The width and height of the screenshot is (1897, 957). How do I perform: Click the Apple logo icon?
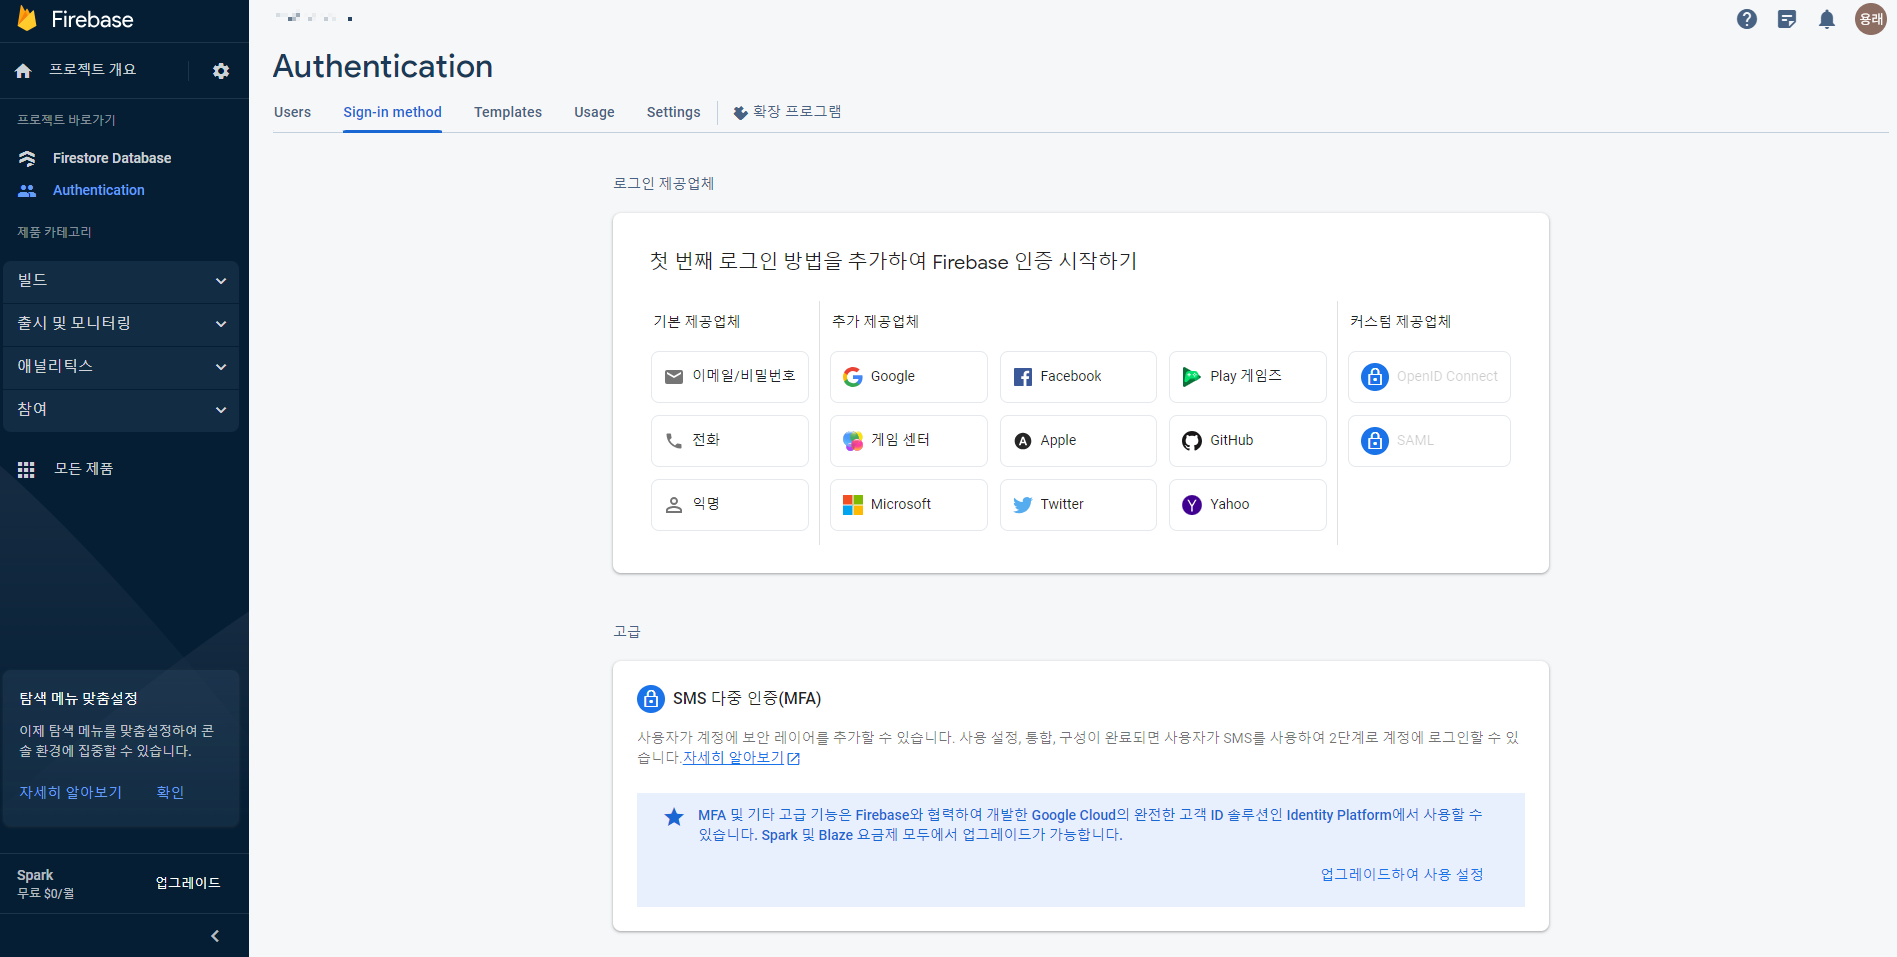coord(1023,441)
